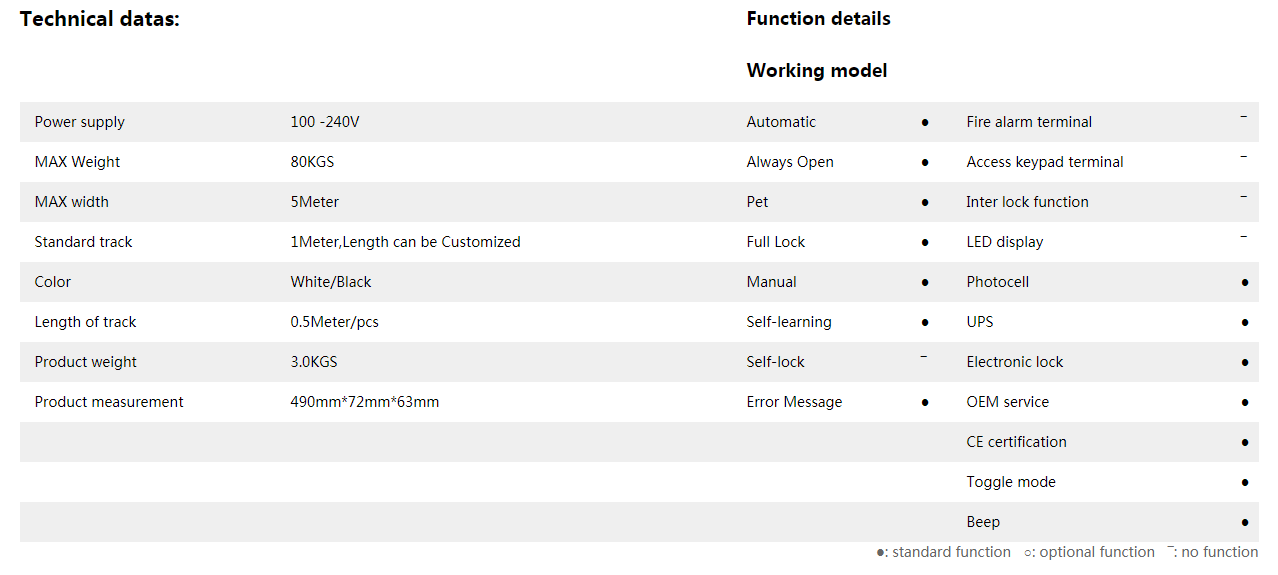Click the Technical datas heading
The width and height of the screenshot is (1278, 575).
(x=100, y=19)
